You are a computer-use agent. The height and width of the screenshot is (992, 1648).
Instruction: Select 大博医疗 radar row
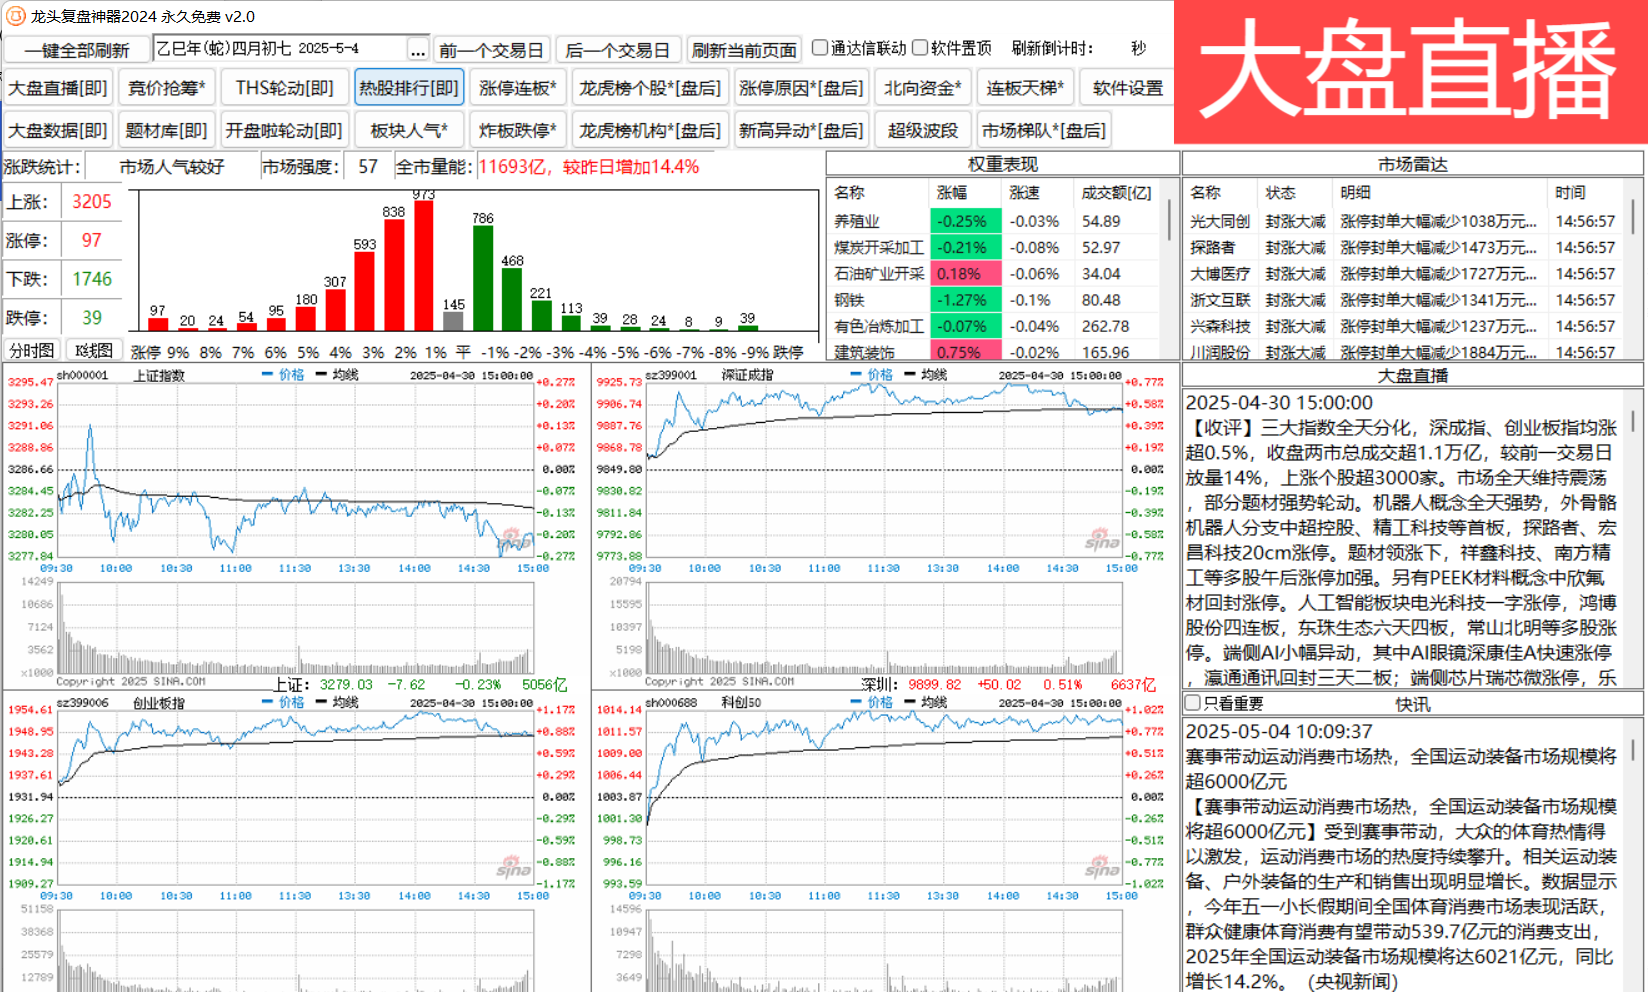[1403, 273]
